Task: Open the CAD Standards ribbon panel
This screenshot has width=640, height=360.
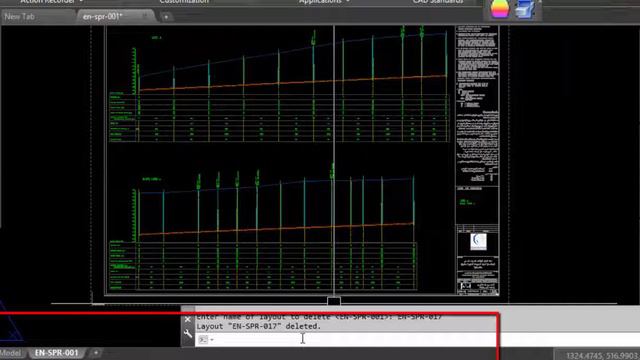Action: pyautogui.click(x=438, y=2)
